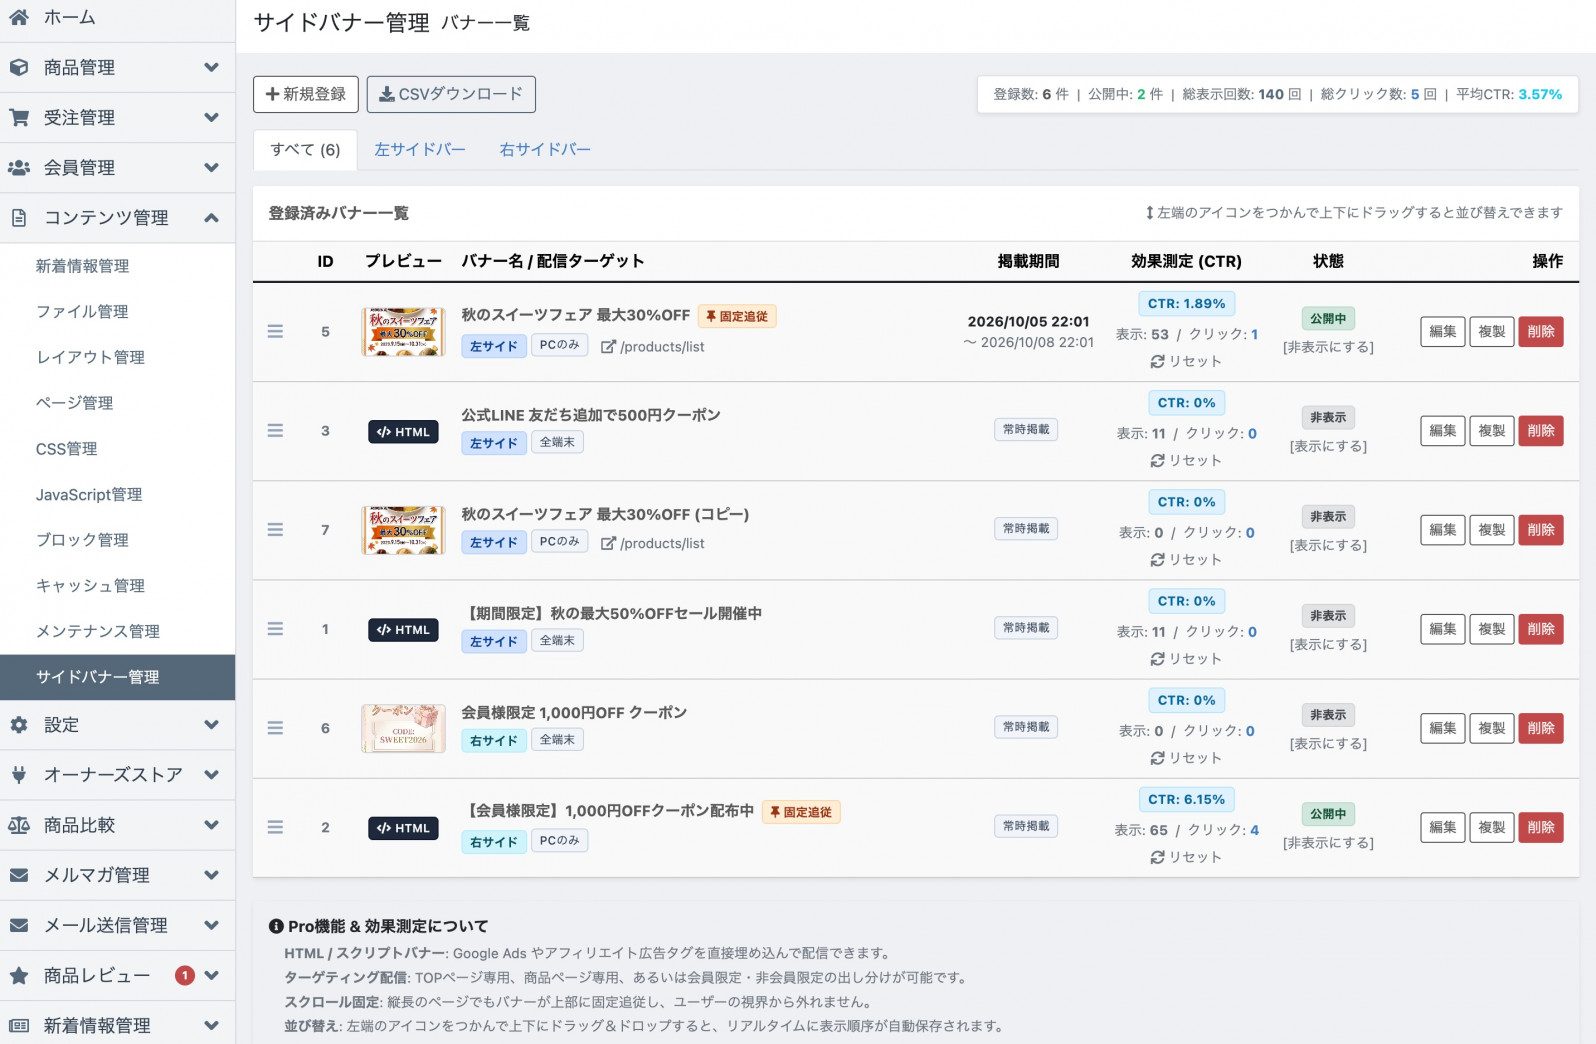This screenshot has height=1044, width=1596.
Task: Select the すべて (6) tab
Action: (305, 149)
